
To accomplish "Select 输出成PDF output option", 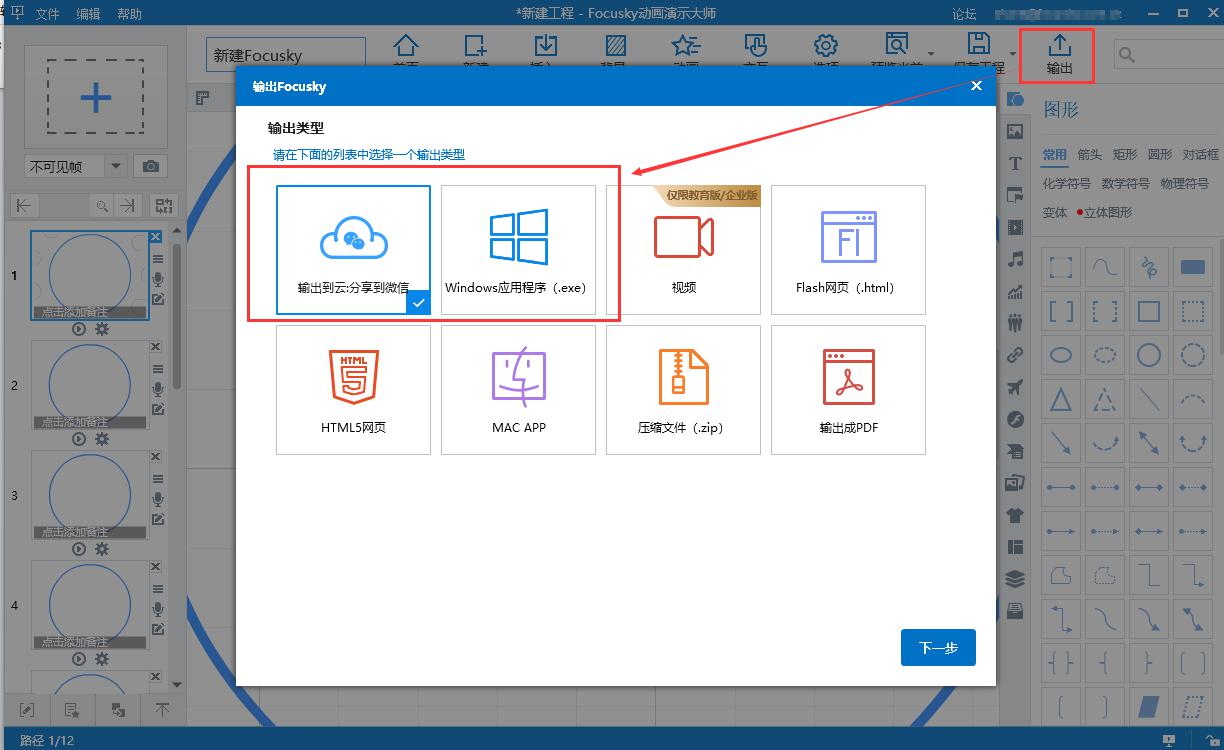I will tap(848, 389).
